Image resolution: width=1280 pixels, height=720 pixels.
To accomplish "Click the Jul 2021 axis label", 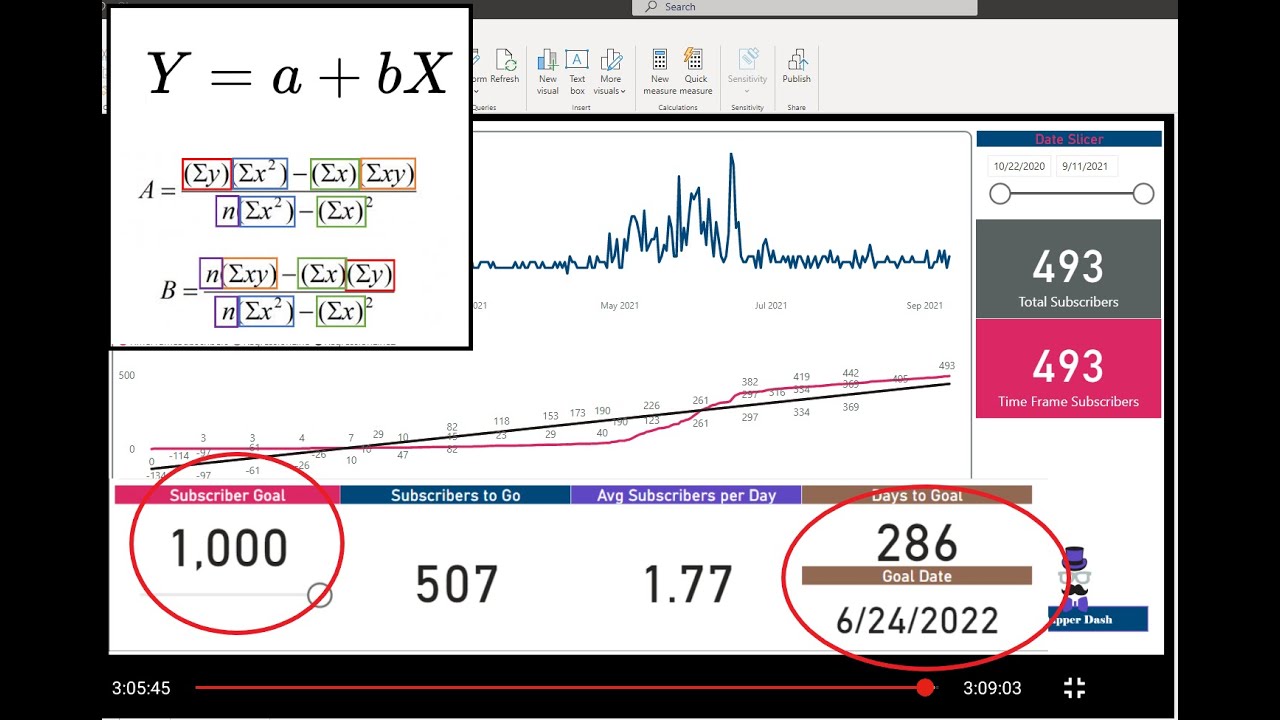I will 770,305.
